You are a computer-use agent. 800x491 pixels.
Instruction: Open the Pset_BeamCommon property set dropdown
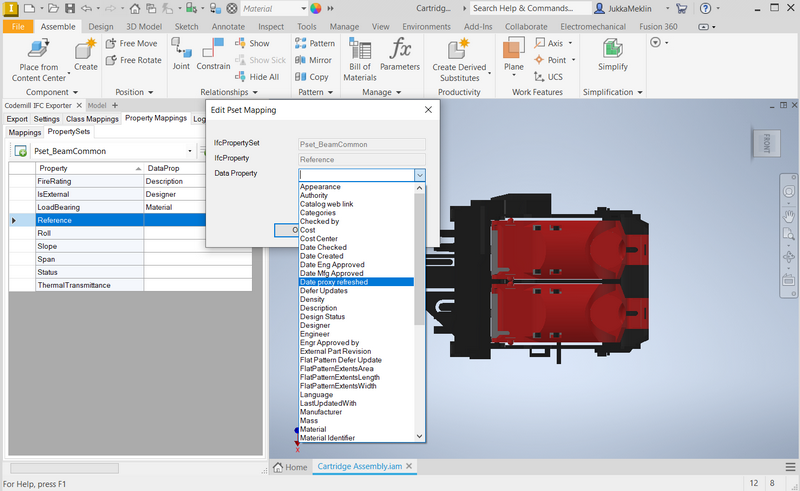click(x=189, y=151)
